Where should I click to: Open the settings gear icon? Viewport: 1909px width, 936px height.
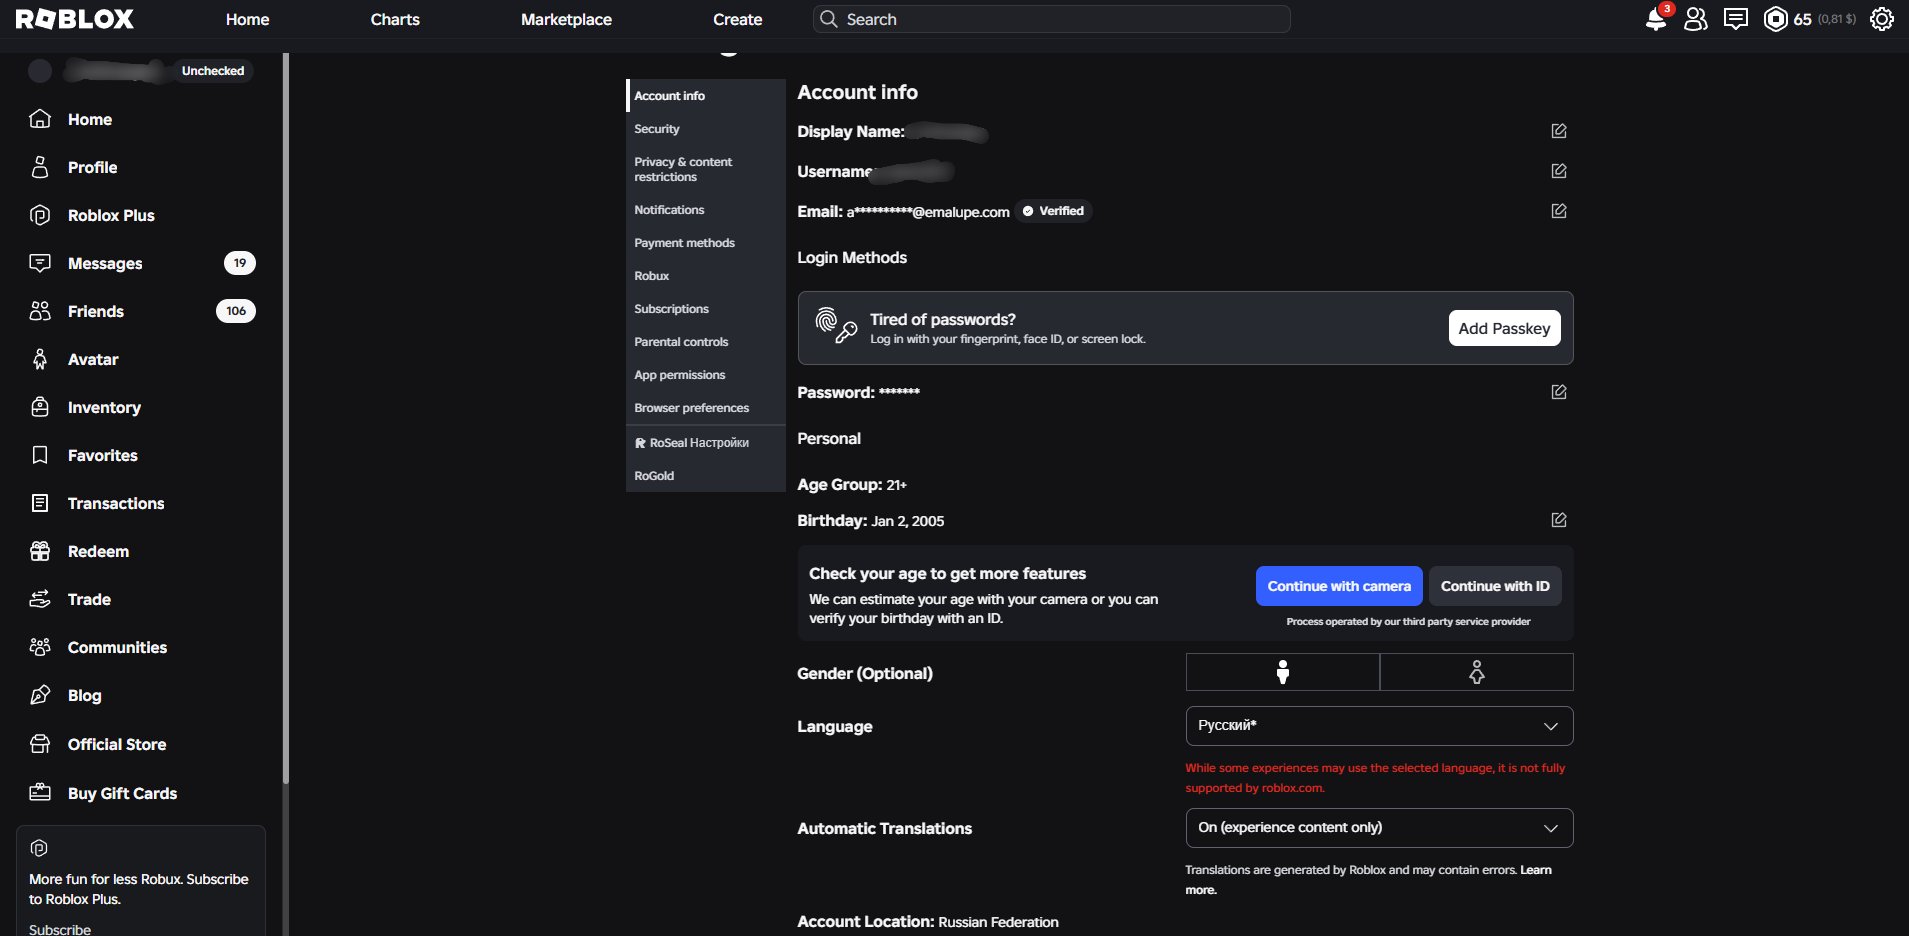click(1882, 19)
